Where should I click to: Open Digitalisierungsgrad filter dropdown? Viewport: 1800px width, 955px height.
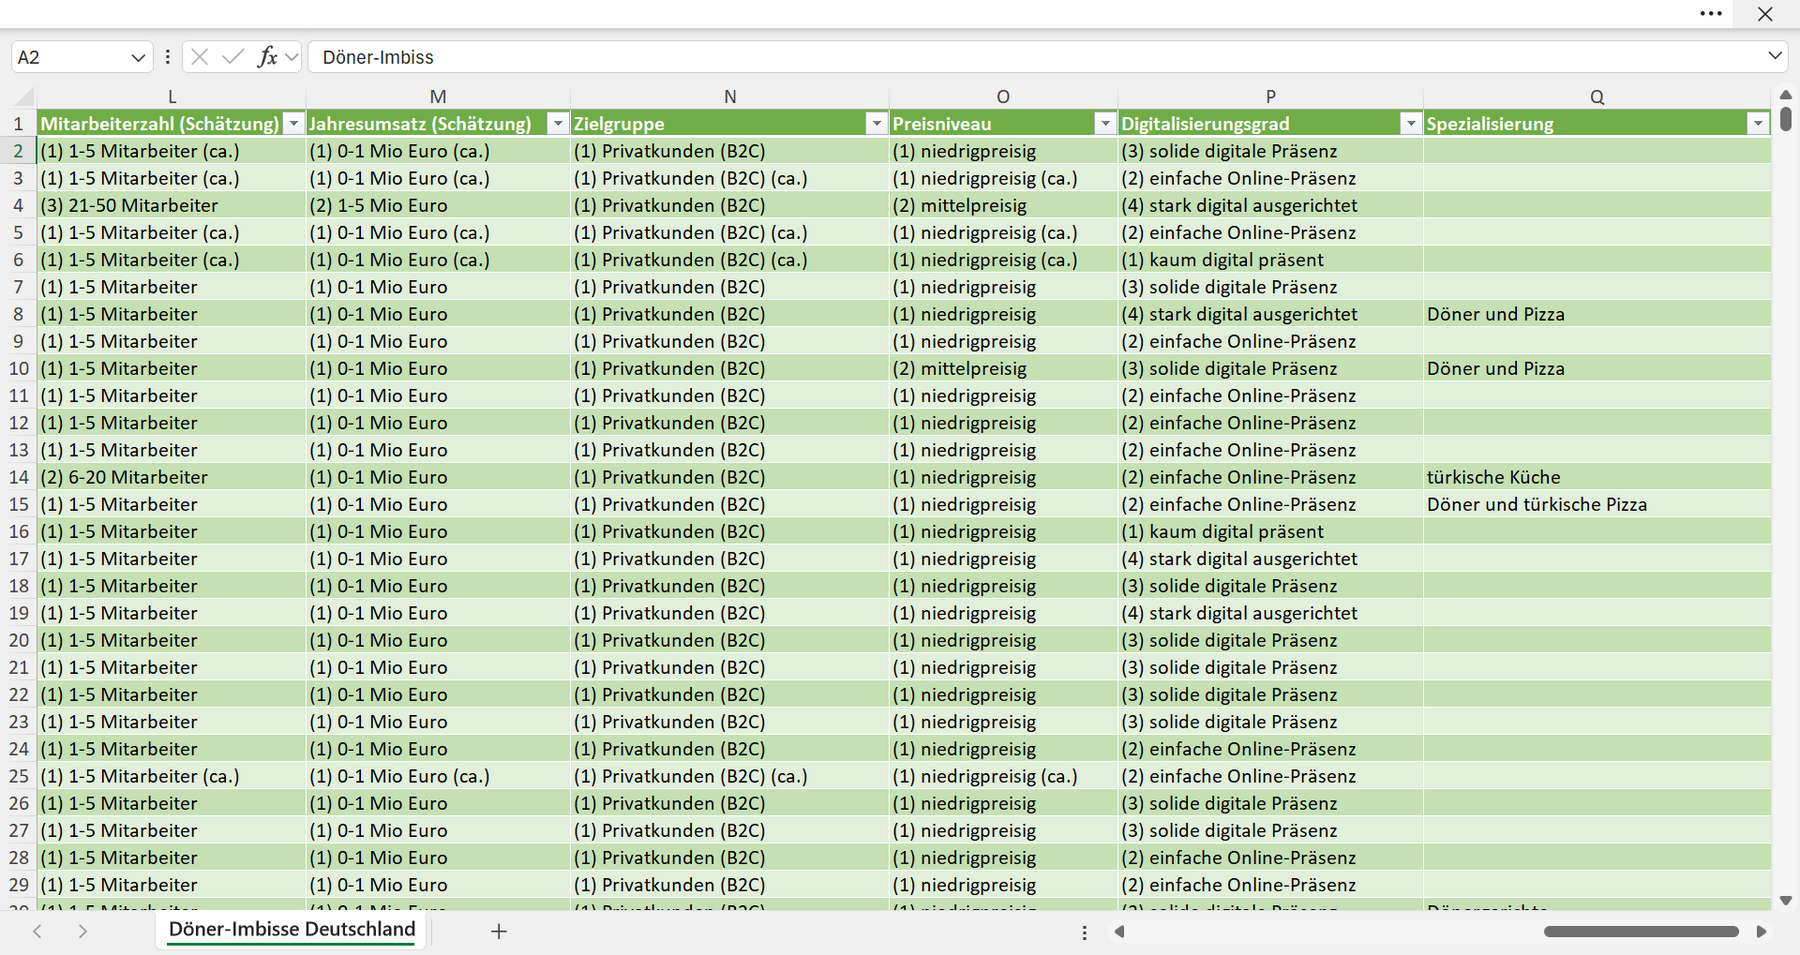click(x=1410, y=124)
